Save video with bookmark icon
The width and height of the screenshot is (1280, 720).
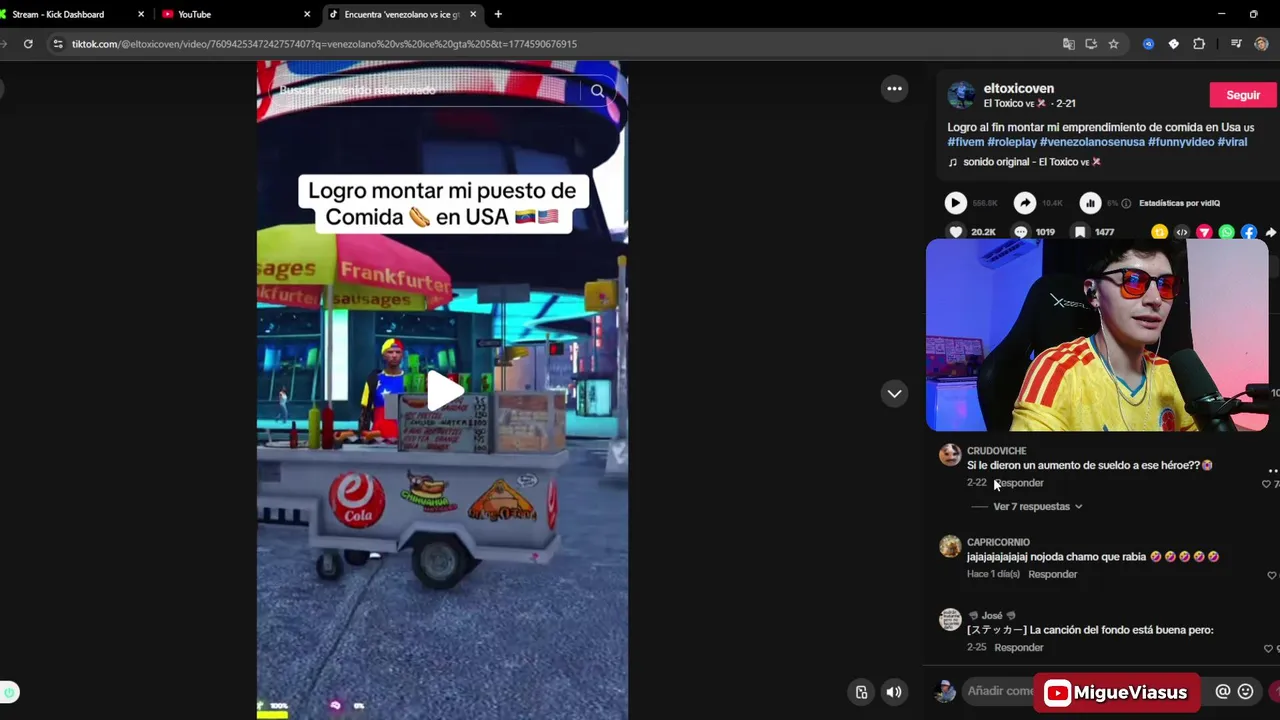[x=1080, y=232]
